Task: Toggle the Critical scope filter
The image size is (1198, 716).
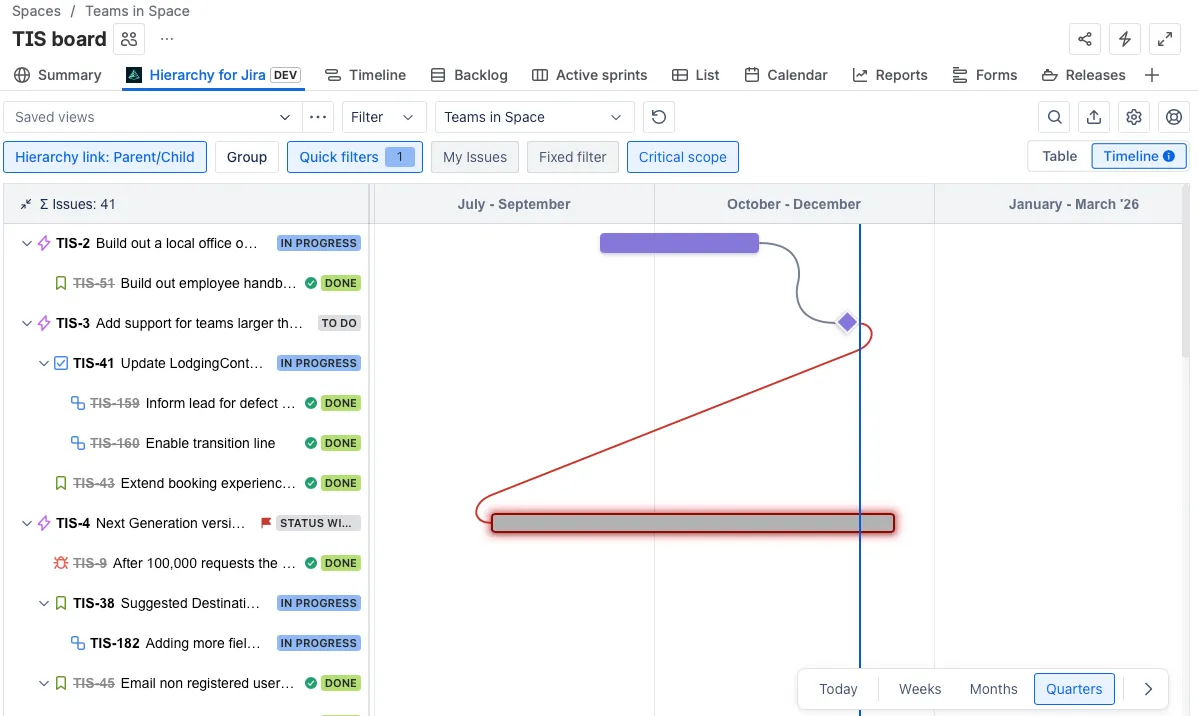Action: coord(682,157)
